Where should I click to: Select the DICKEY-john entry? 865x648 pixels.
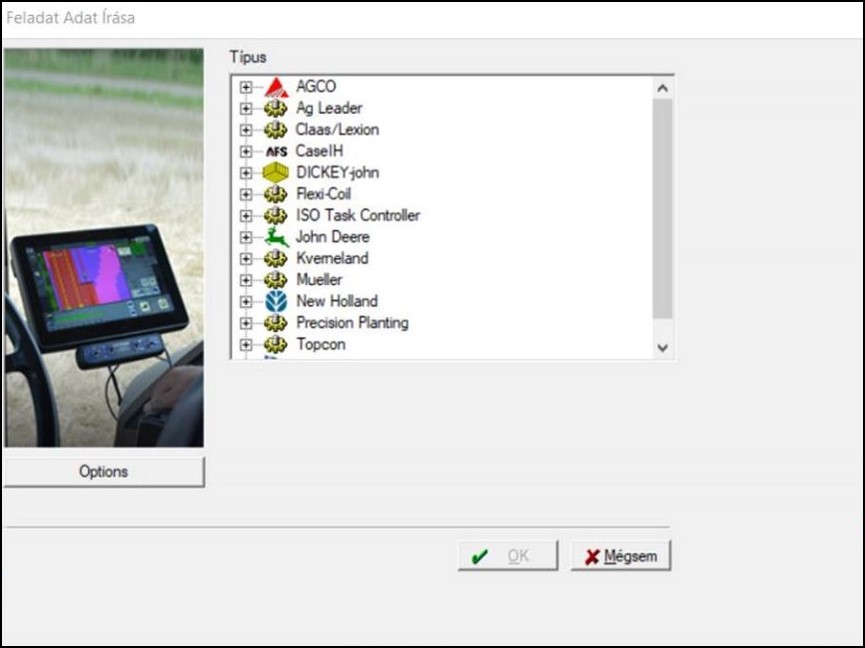(x=338, y=173)
